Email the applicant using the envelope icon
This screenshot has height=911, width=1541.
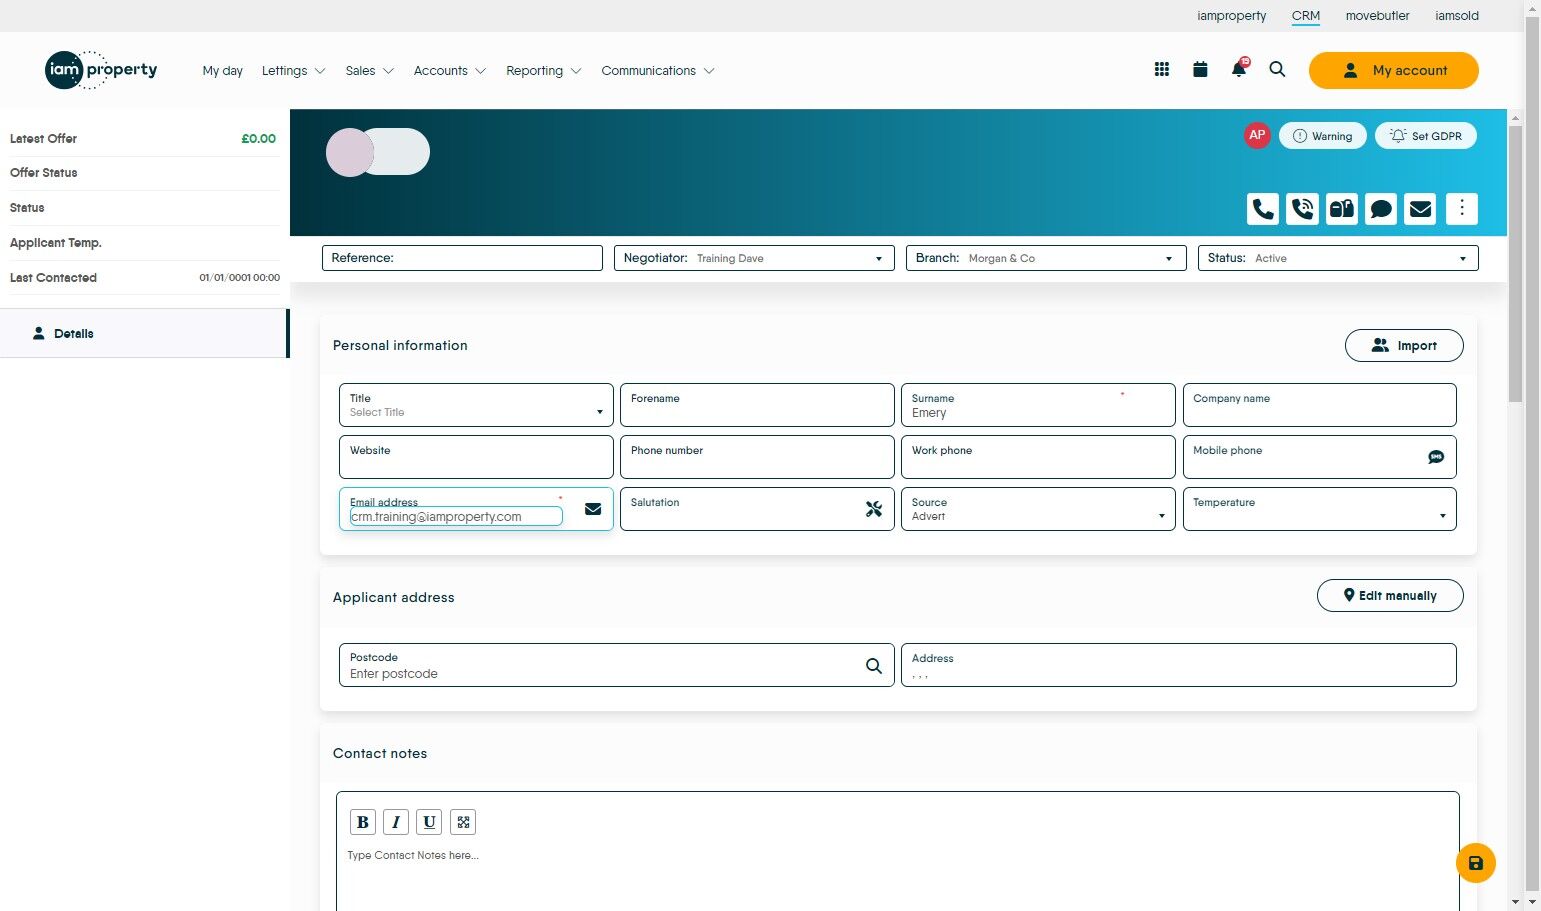tap(1420, 209)
